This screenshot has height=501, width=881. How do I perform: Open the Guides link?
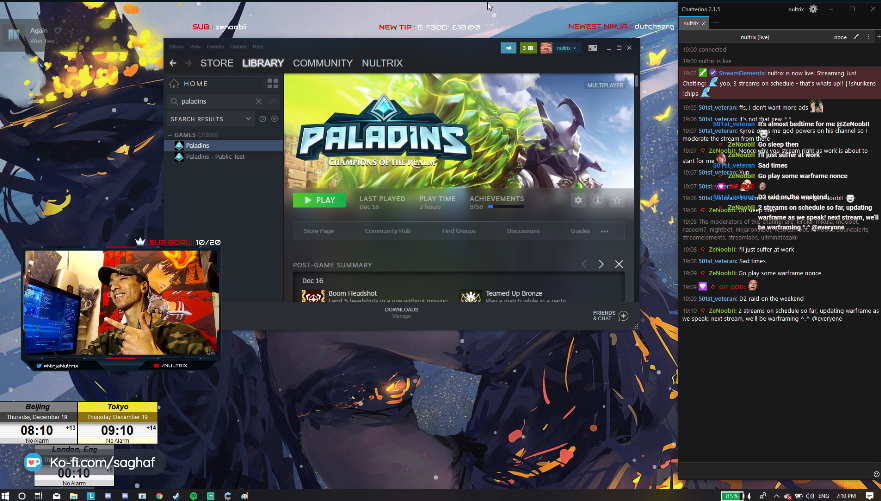(x=580, y=231)
